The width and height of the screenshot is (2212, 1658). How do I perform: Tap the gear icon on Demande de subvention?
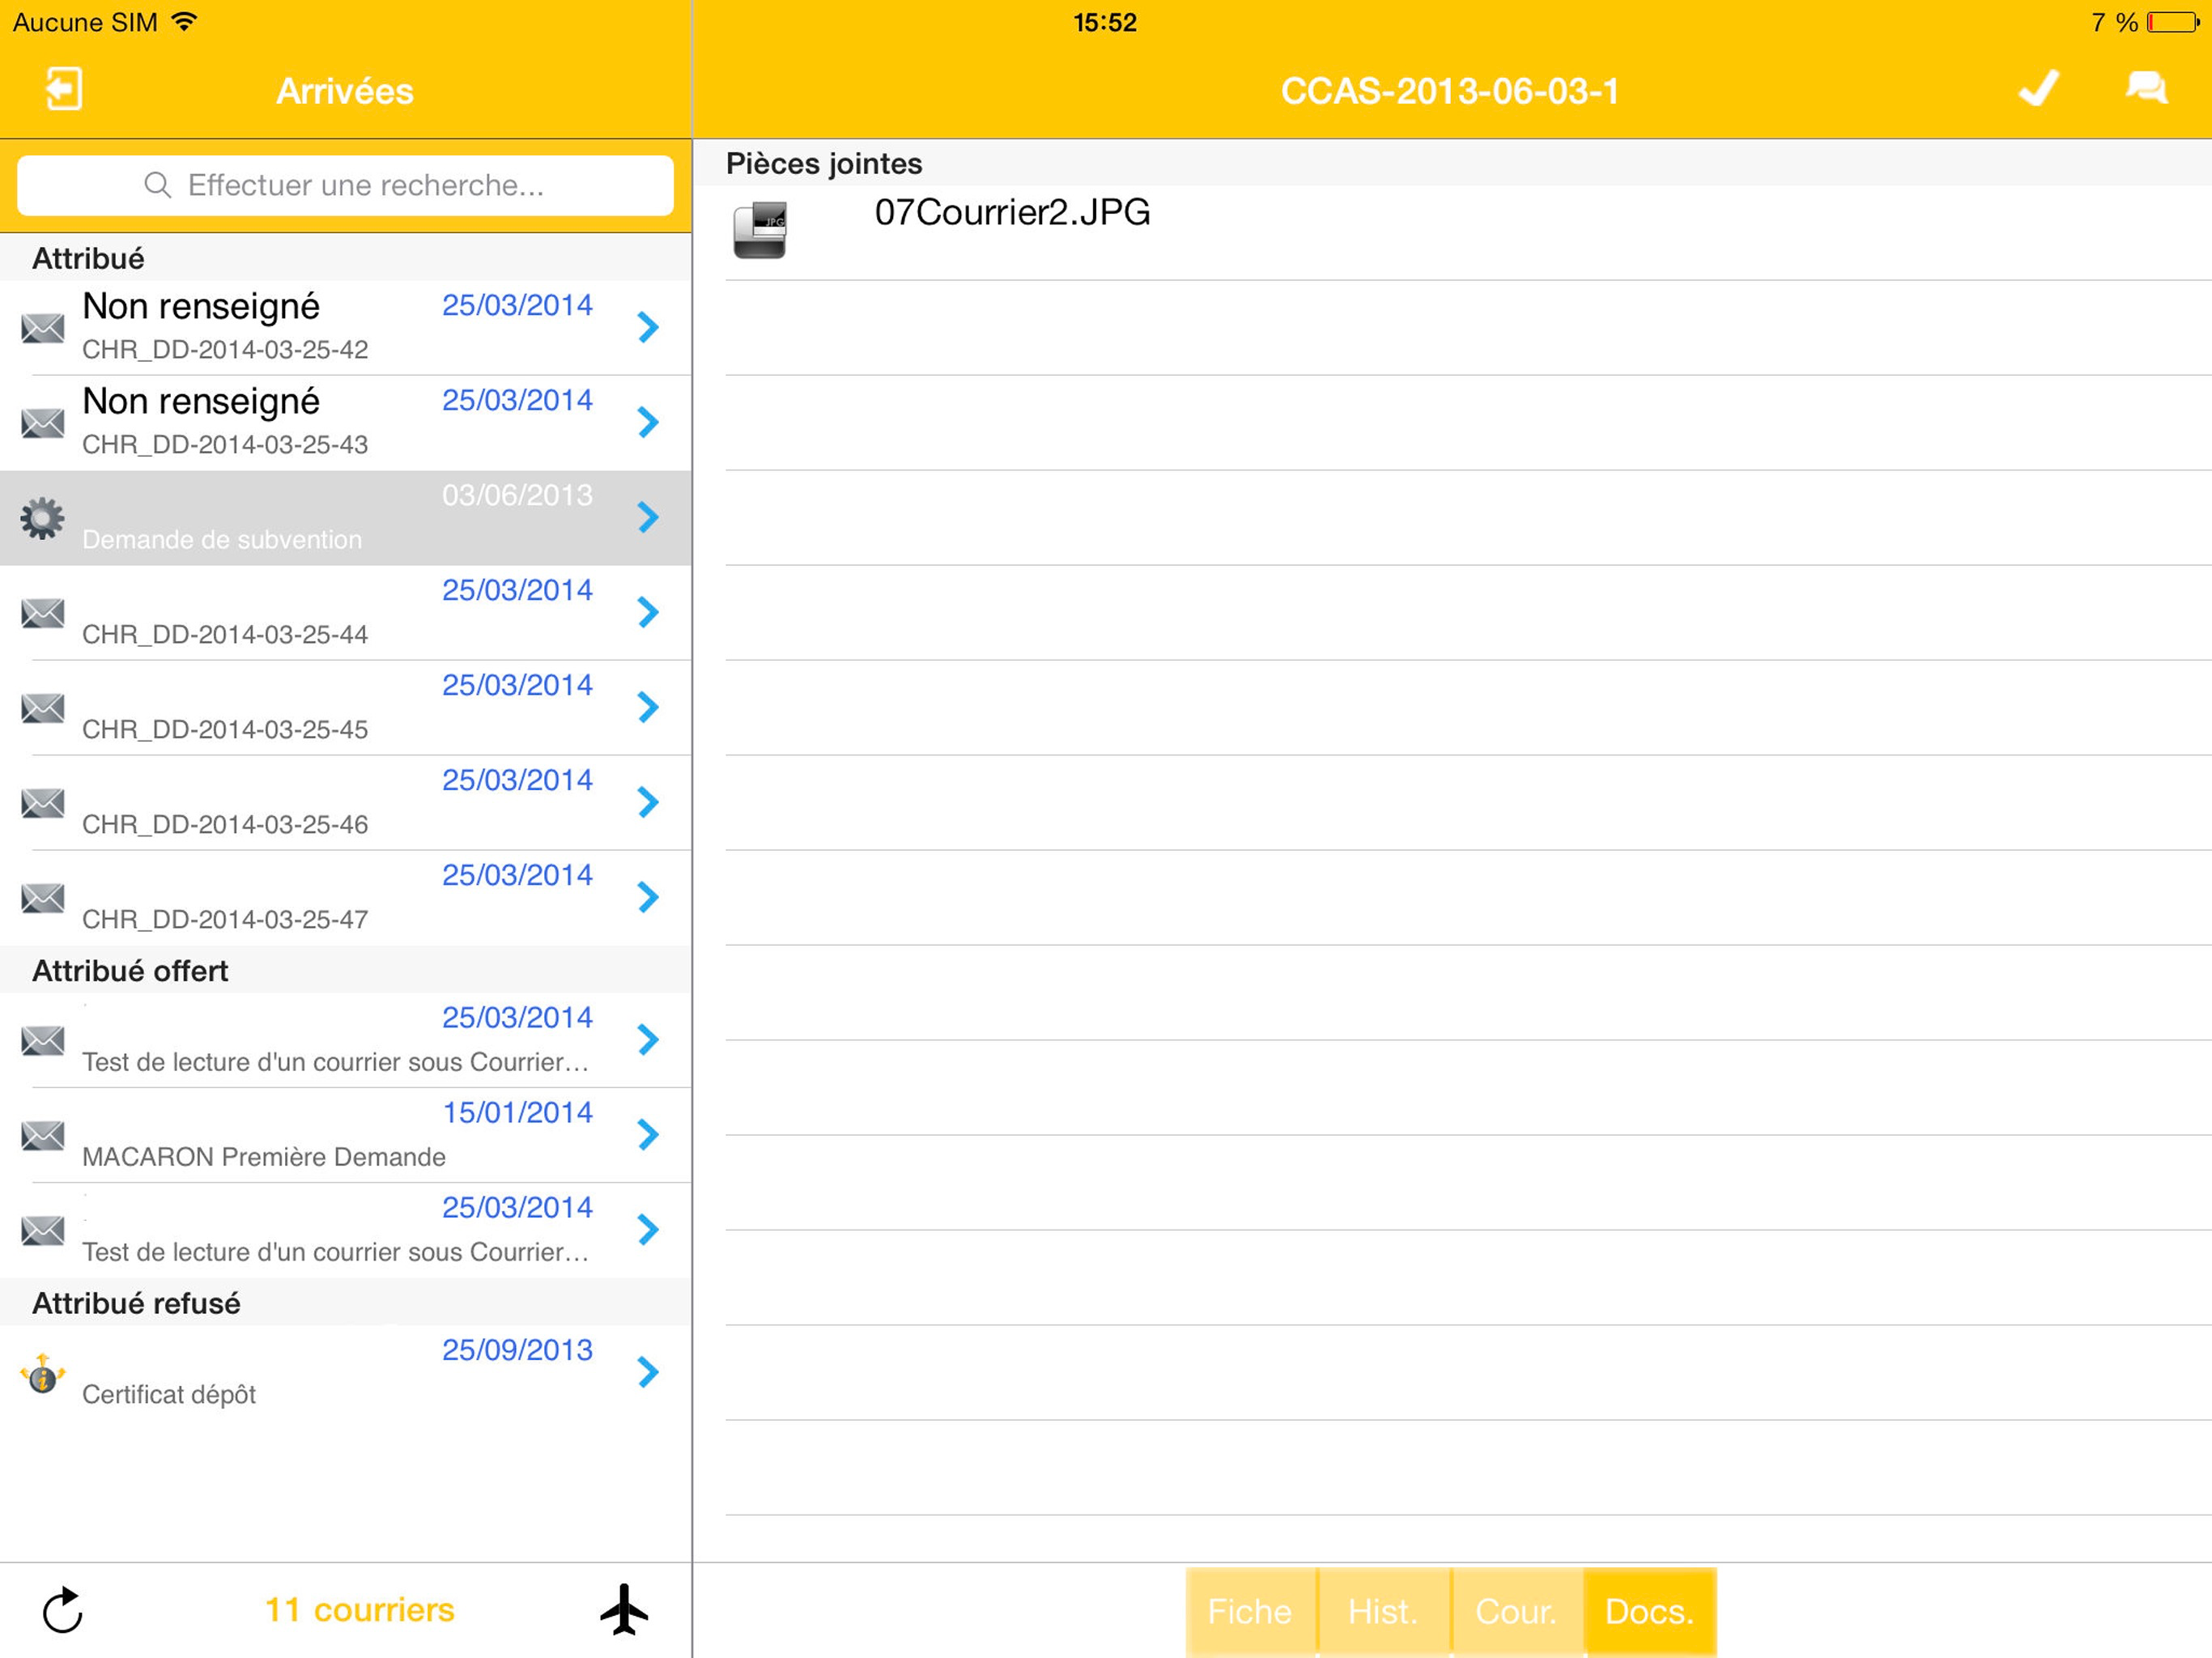click(x=42, y=518)
